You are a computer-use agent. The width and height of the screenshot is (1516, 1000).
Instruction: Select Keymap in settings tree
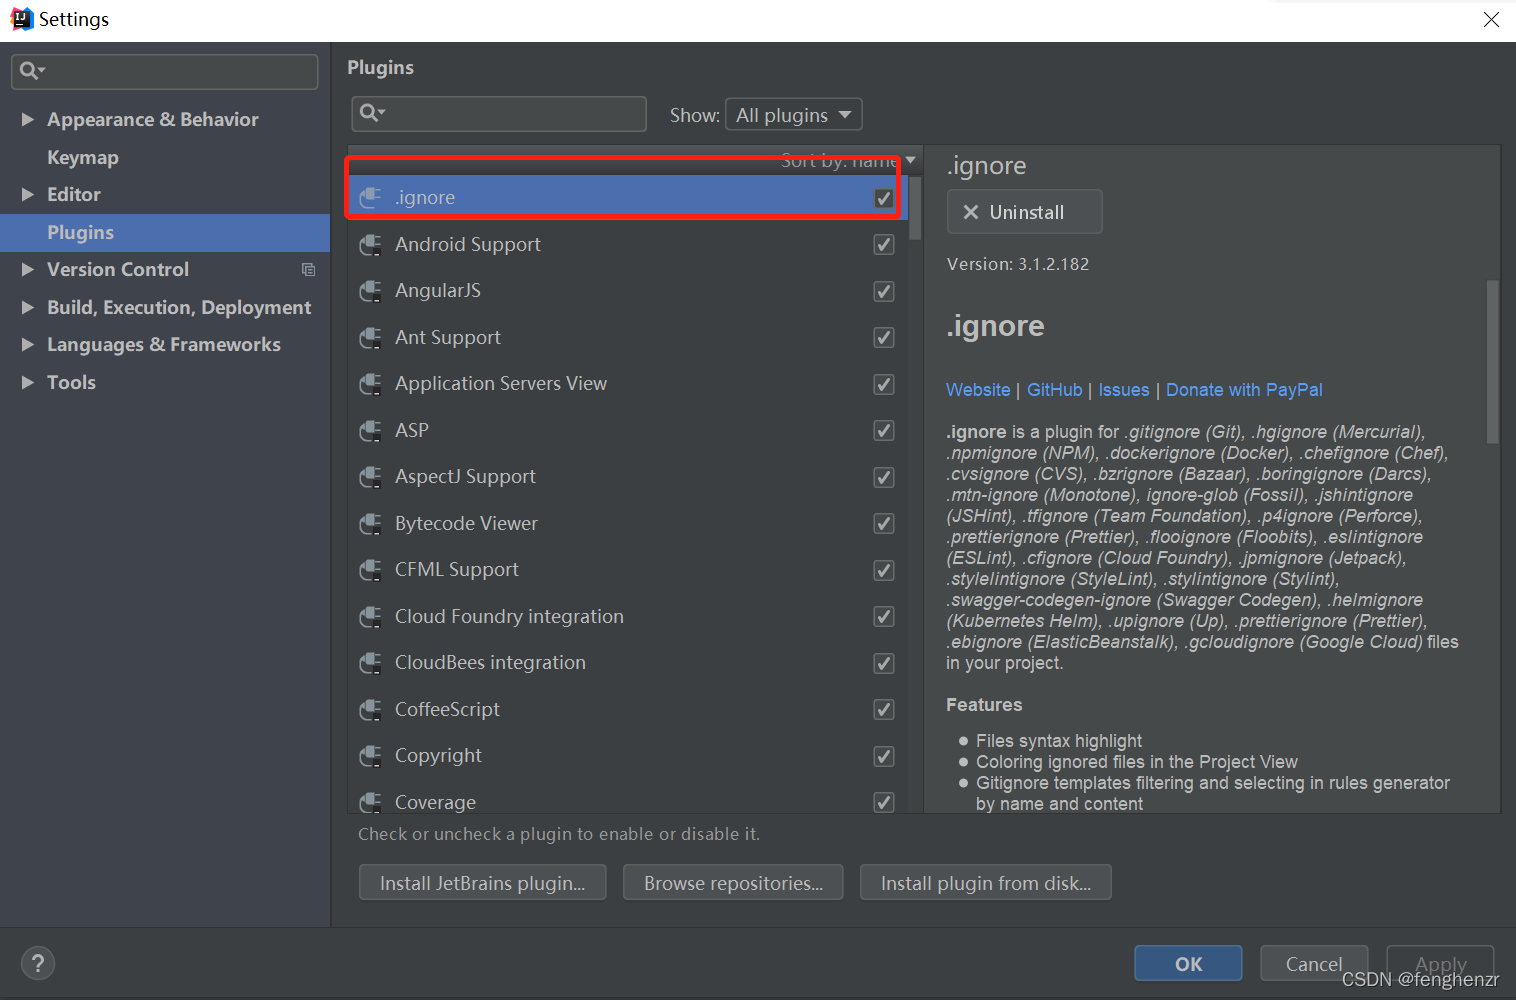(83, 157)
